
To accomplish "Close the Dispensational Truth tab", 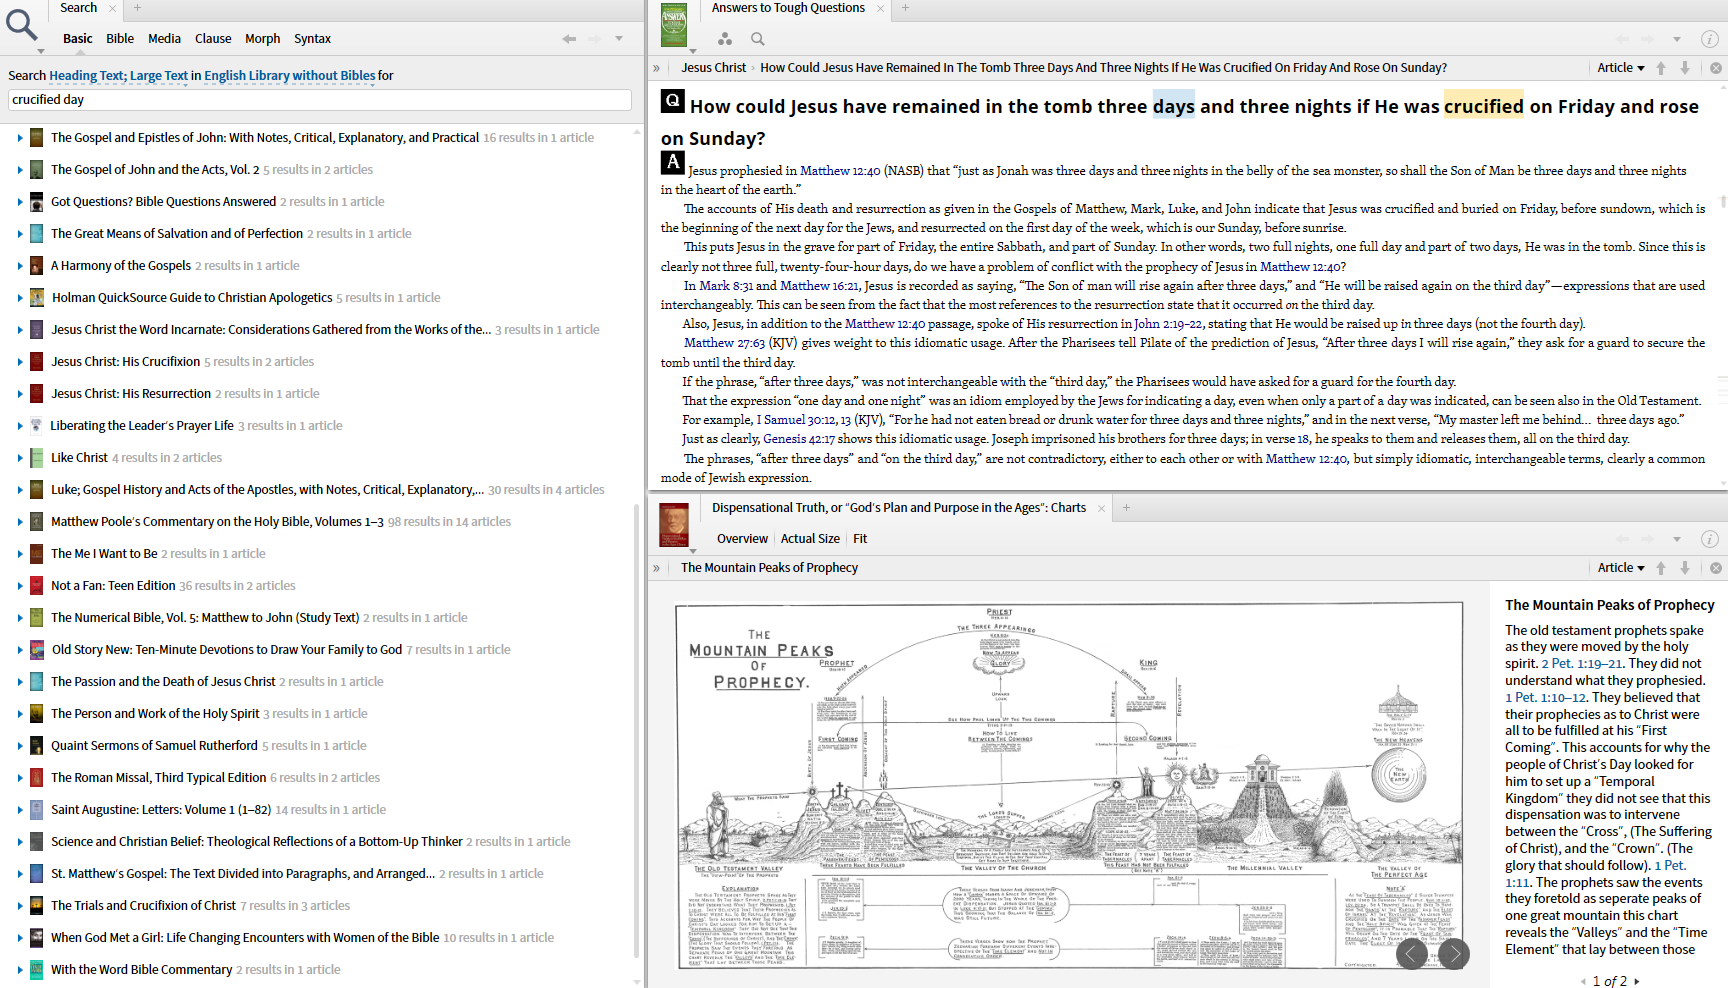I will [1101, 508].
